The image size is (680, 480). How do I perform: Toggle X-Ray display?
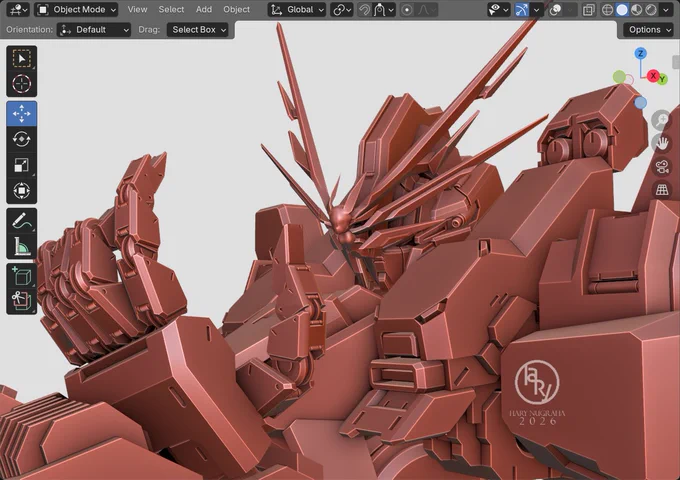588,10
